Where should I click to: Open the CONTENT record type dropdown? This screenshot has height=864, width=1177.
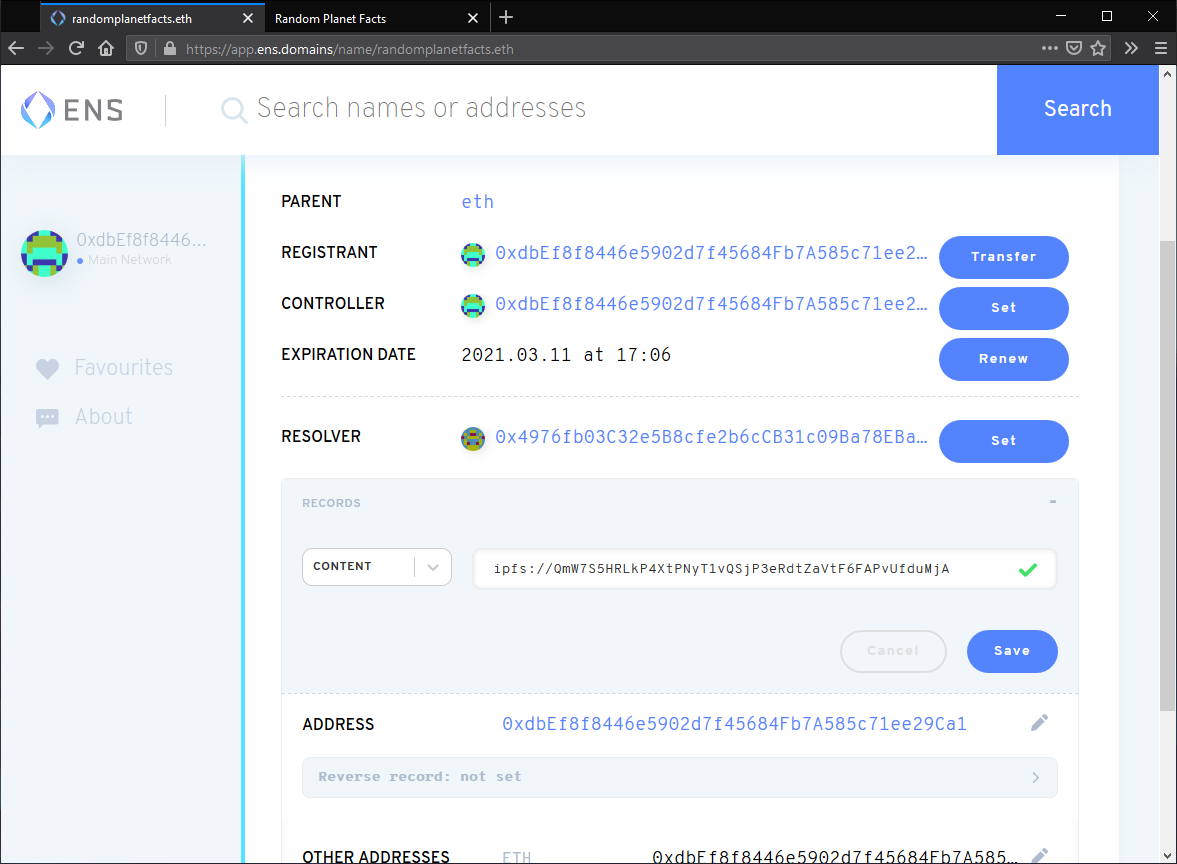tap(433, 566)
